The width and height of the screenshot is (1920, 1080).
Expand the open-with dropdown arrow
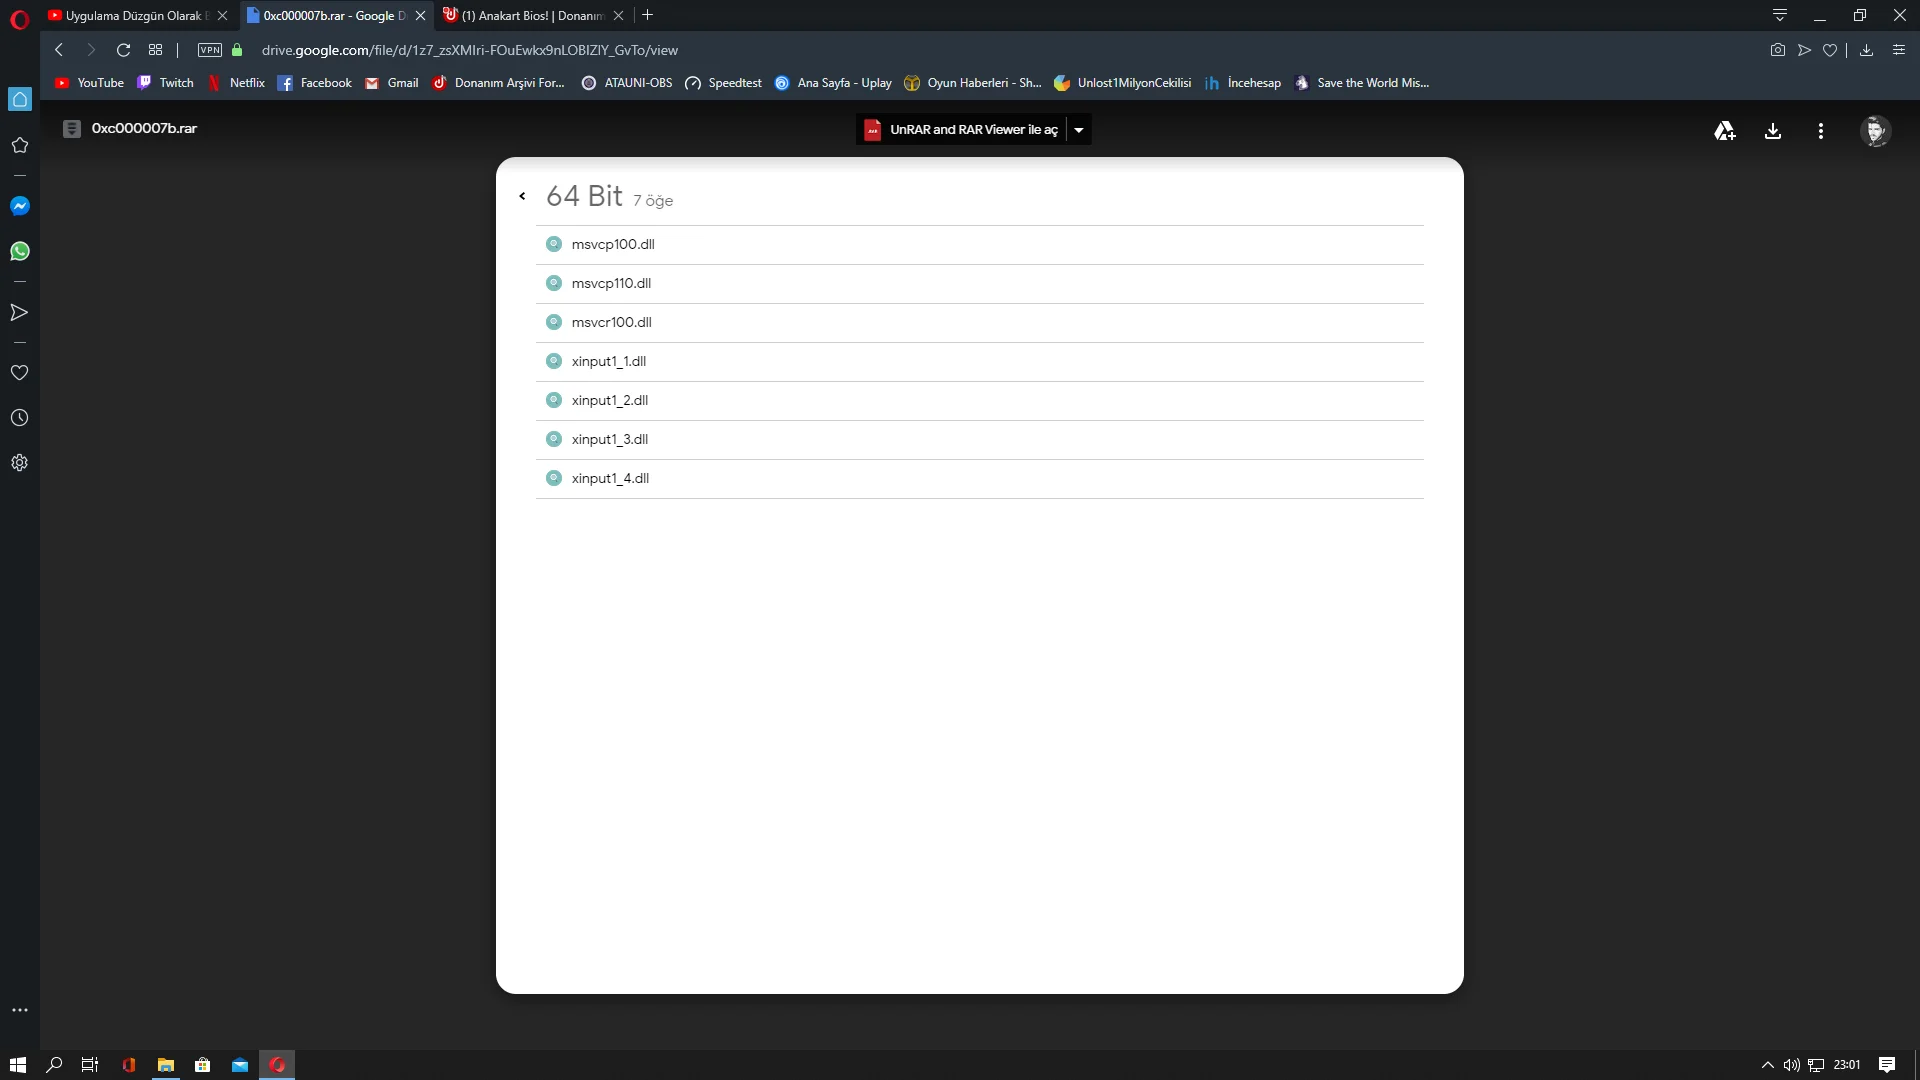point(1078,130)
